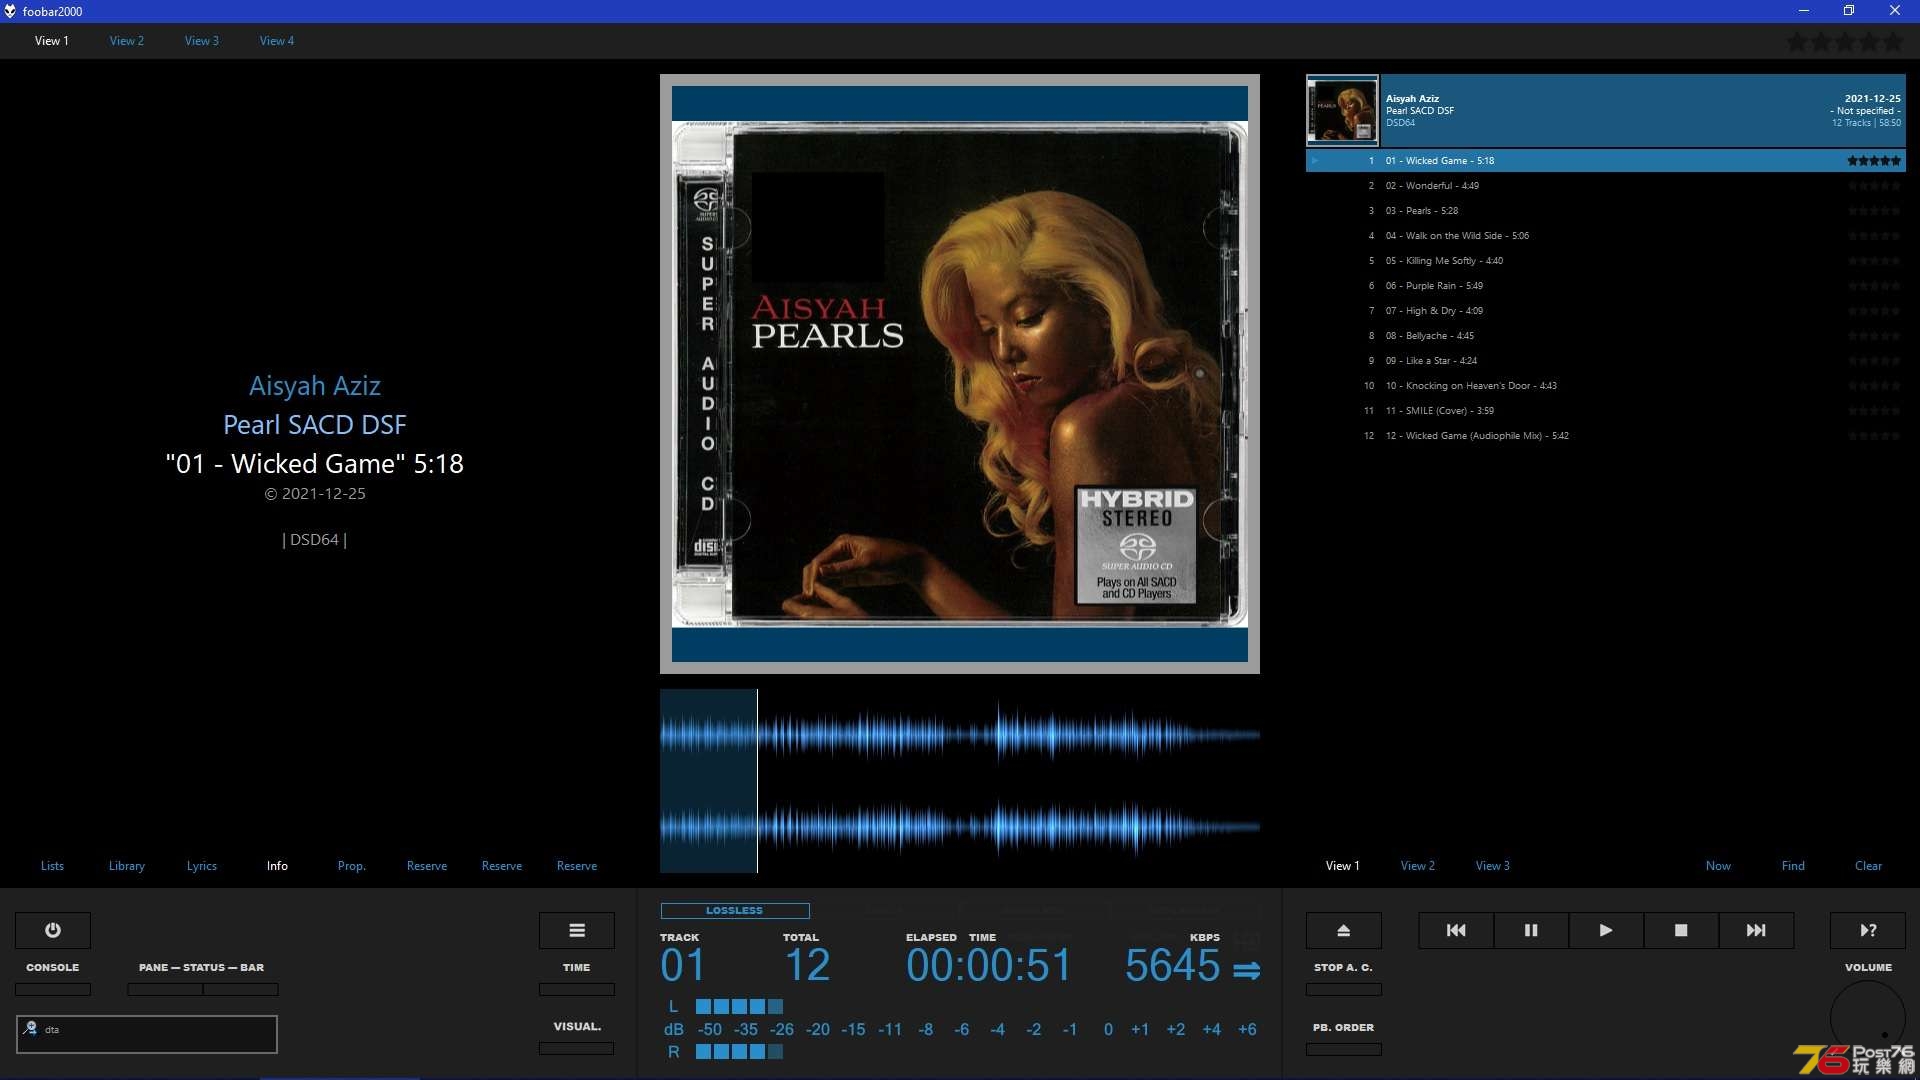Select track 06 - Purple Rain

1606,286
